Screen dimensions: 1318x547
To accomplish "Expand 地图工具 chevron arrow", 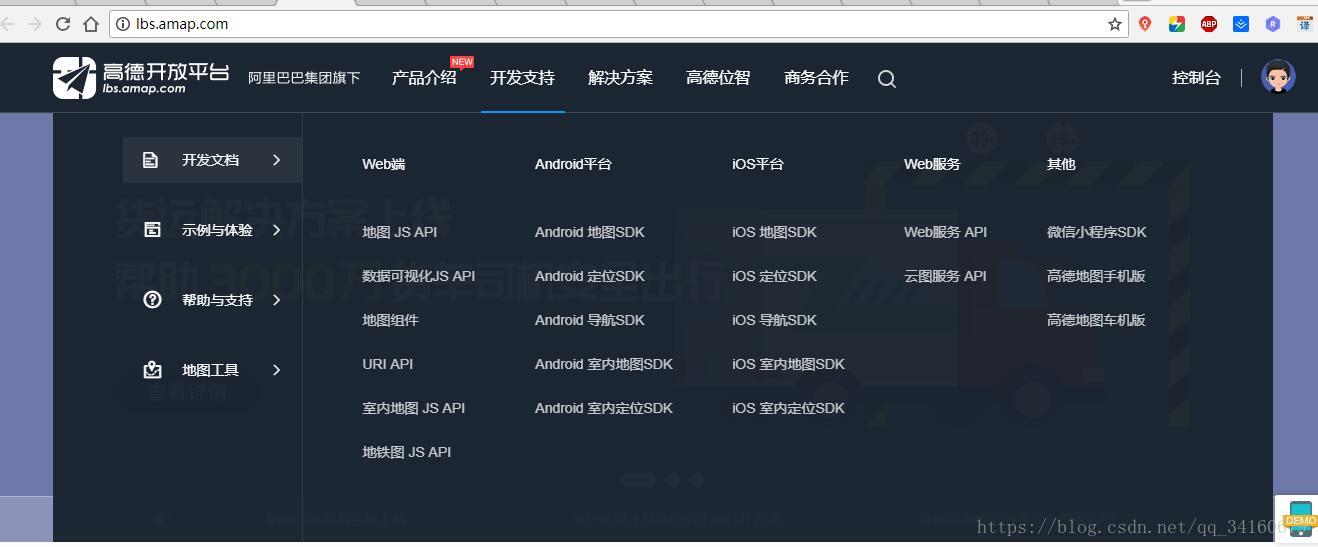I will tap(277, 370).
